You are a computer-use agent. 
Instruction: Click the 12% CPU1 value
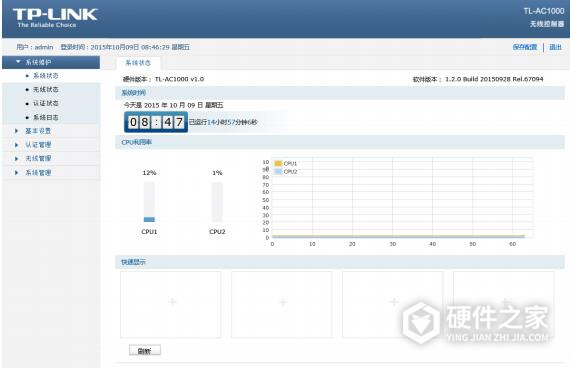point(149,173)
